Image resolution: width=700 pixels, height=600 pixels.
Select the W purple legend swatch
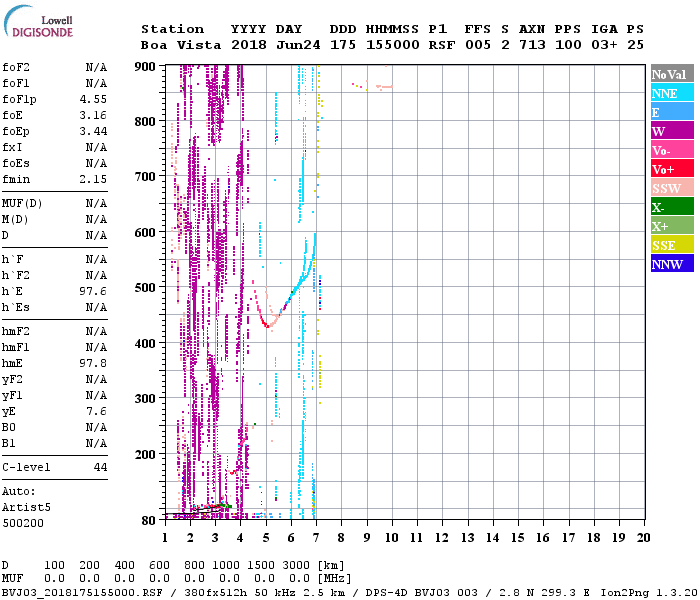672,131
